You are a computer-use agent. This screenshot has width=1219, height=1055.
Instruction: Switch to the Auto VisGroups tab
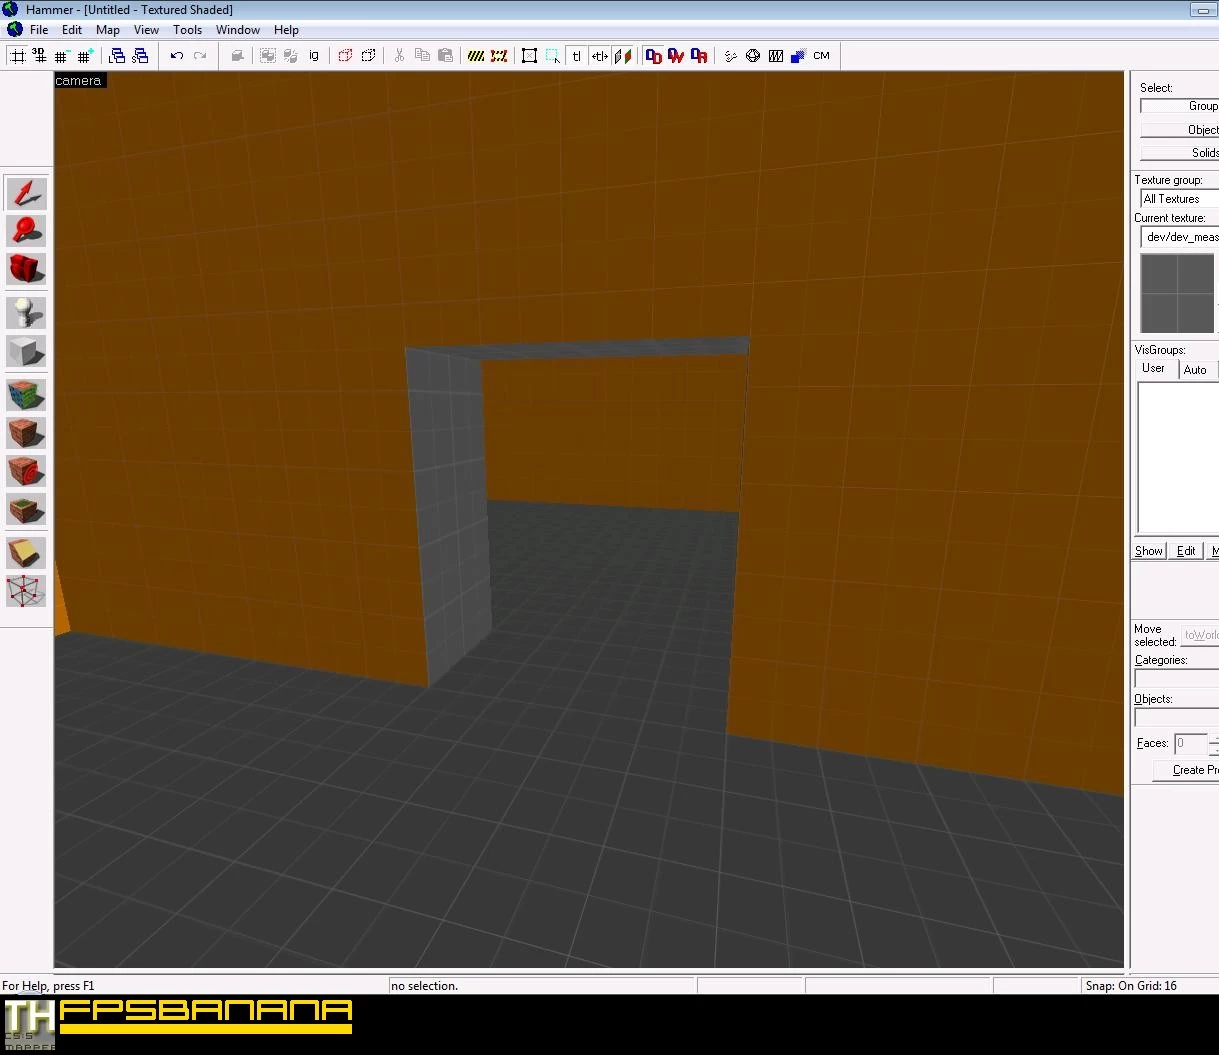[1195, 370]
